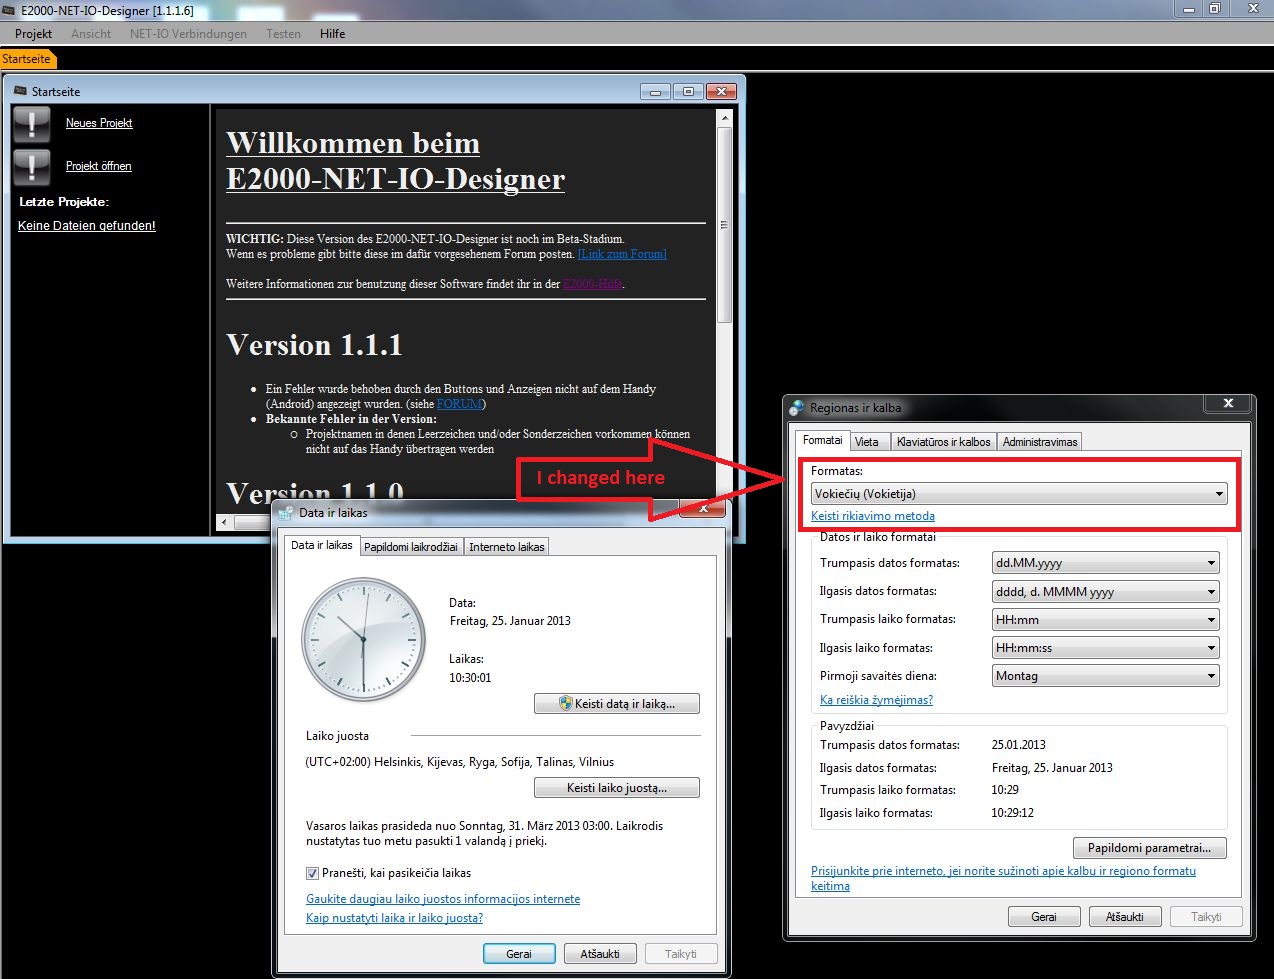Click the Data ir laikas title icon
The image size is (1274, 979).
click(286, 513)
